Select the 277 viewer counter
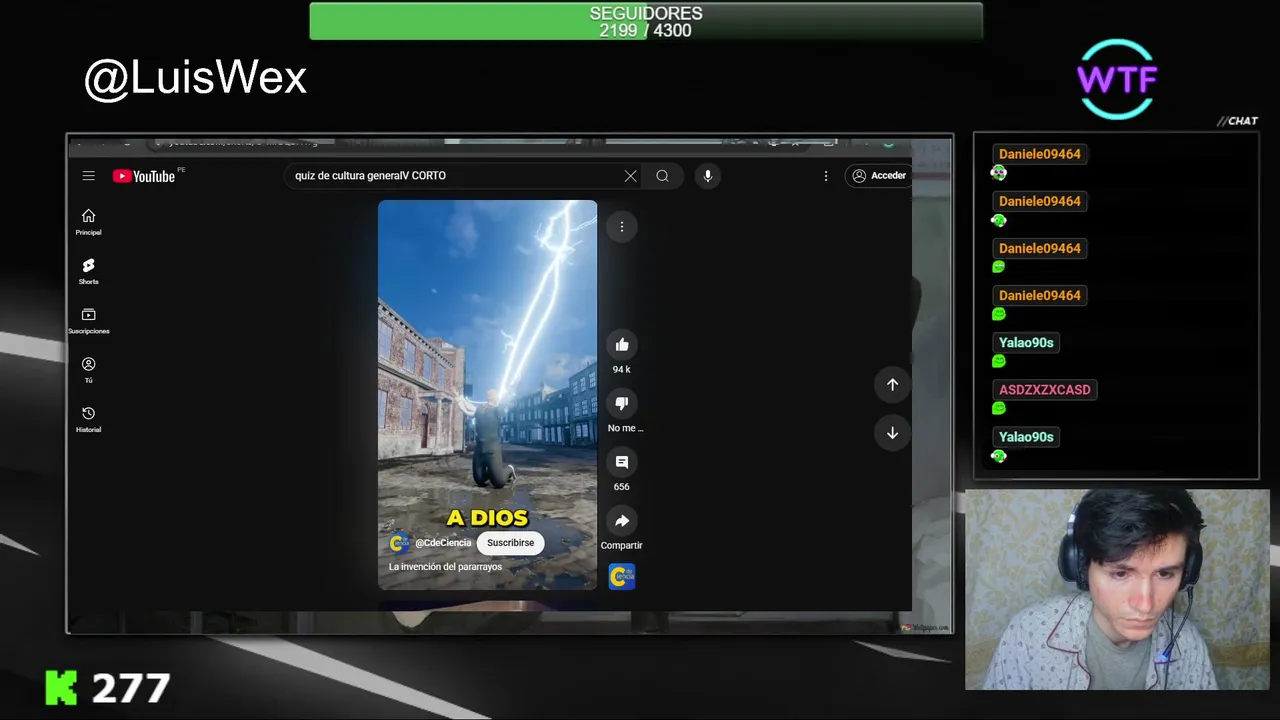 (x=131, y=688)
